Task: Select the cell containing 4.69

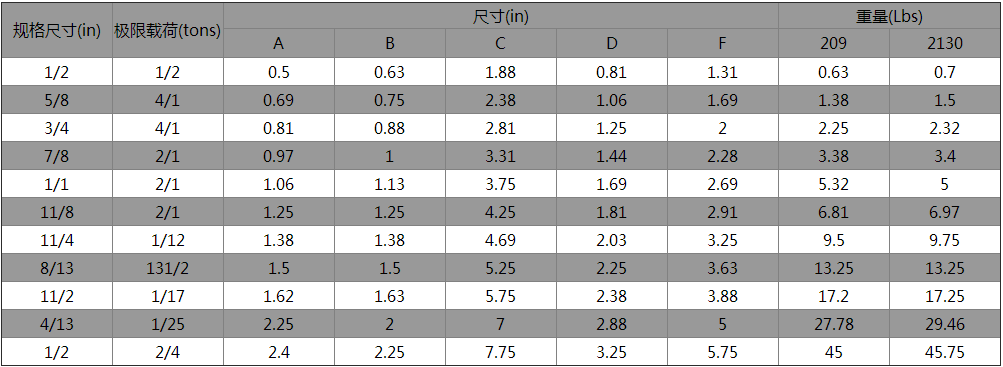Action: coord(500,240)
